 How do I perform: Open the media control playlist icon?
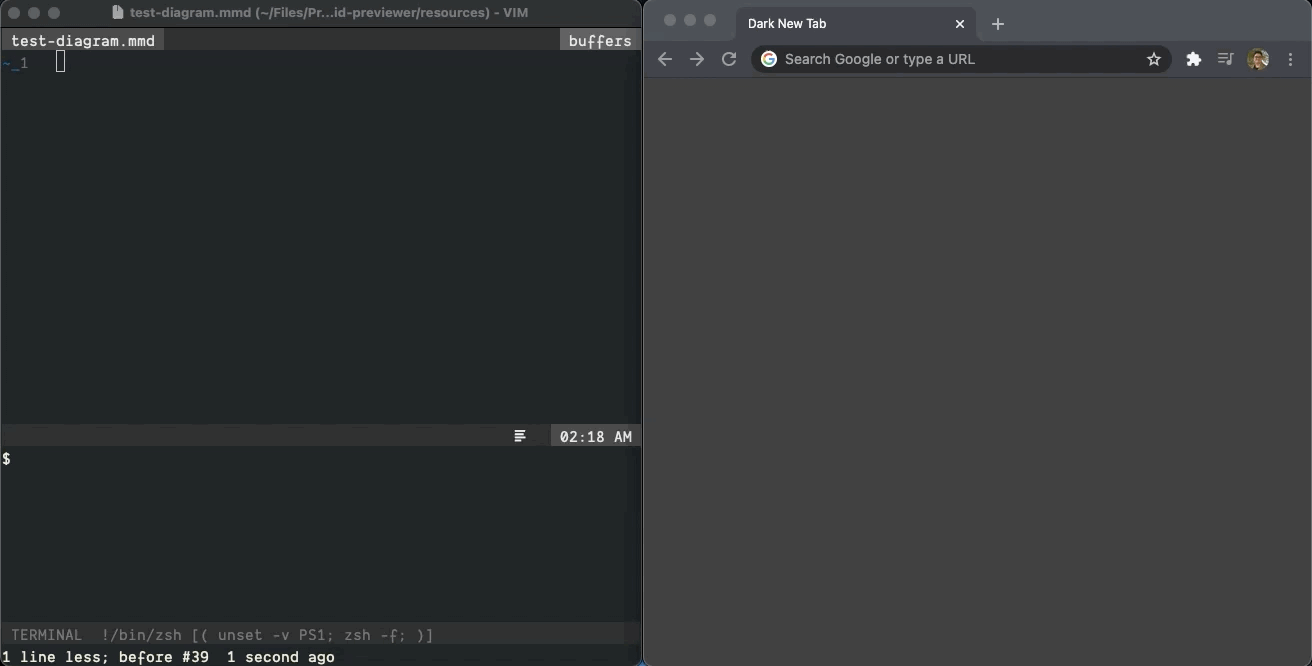(1225, 59)
